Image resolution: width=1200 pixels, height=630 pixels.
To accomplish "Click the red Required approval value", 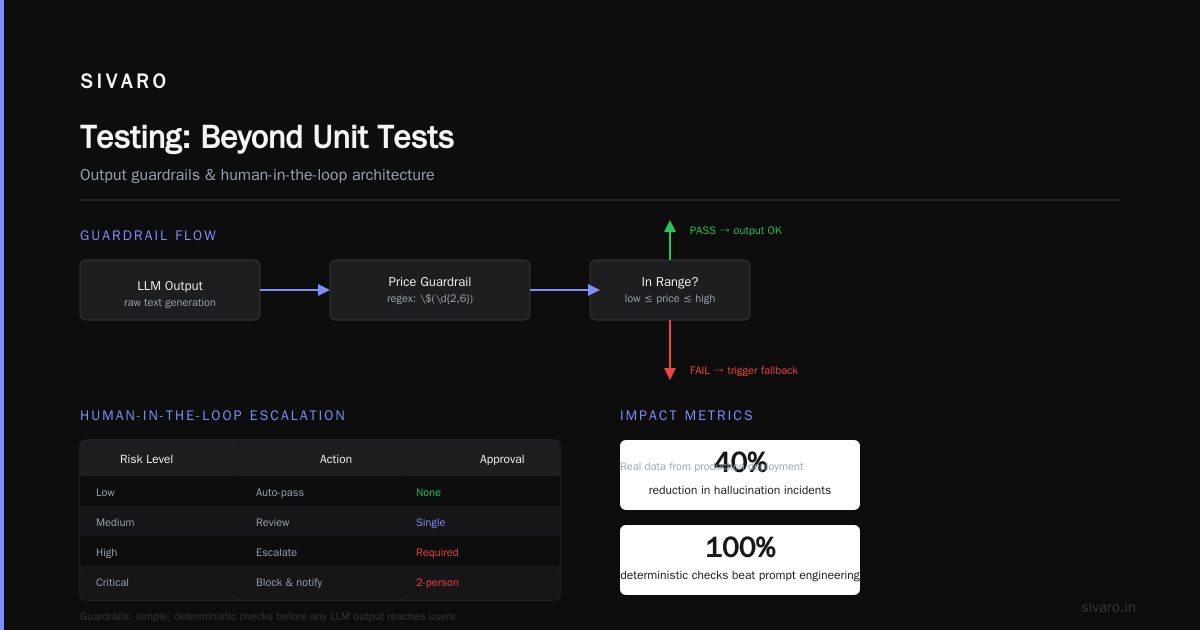I will [437, 552].
